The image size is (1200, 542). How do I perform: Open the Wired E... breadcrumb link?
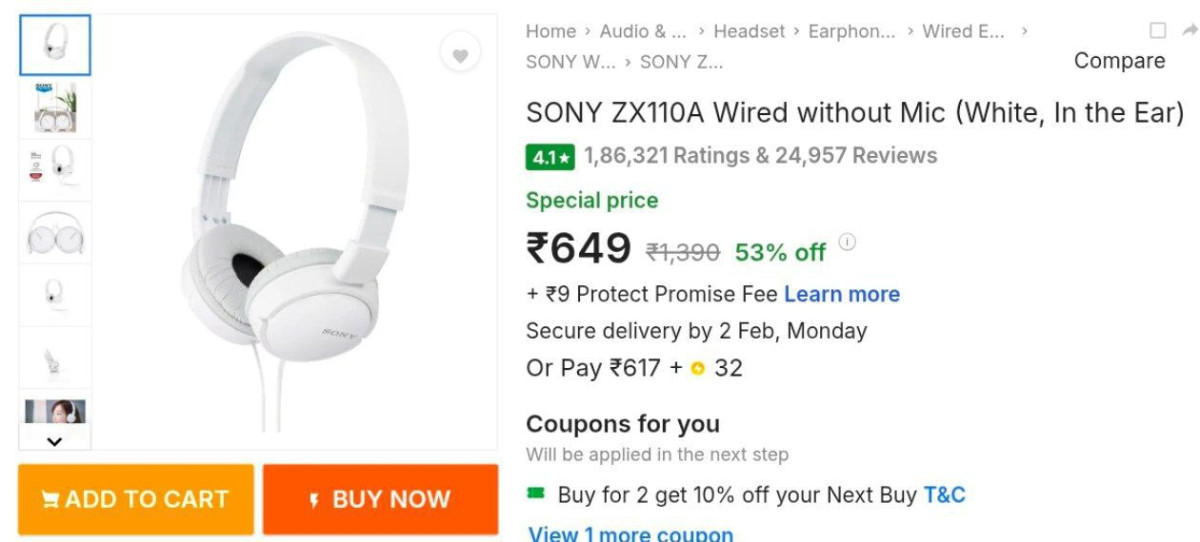(964, 31)
